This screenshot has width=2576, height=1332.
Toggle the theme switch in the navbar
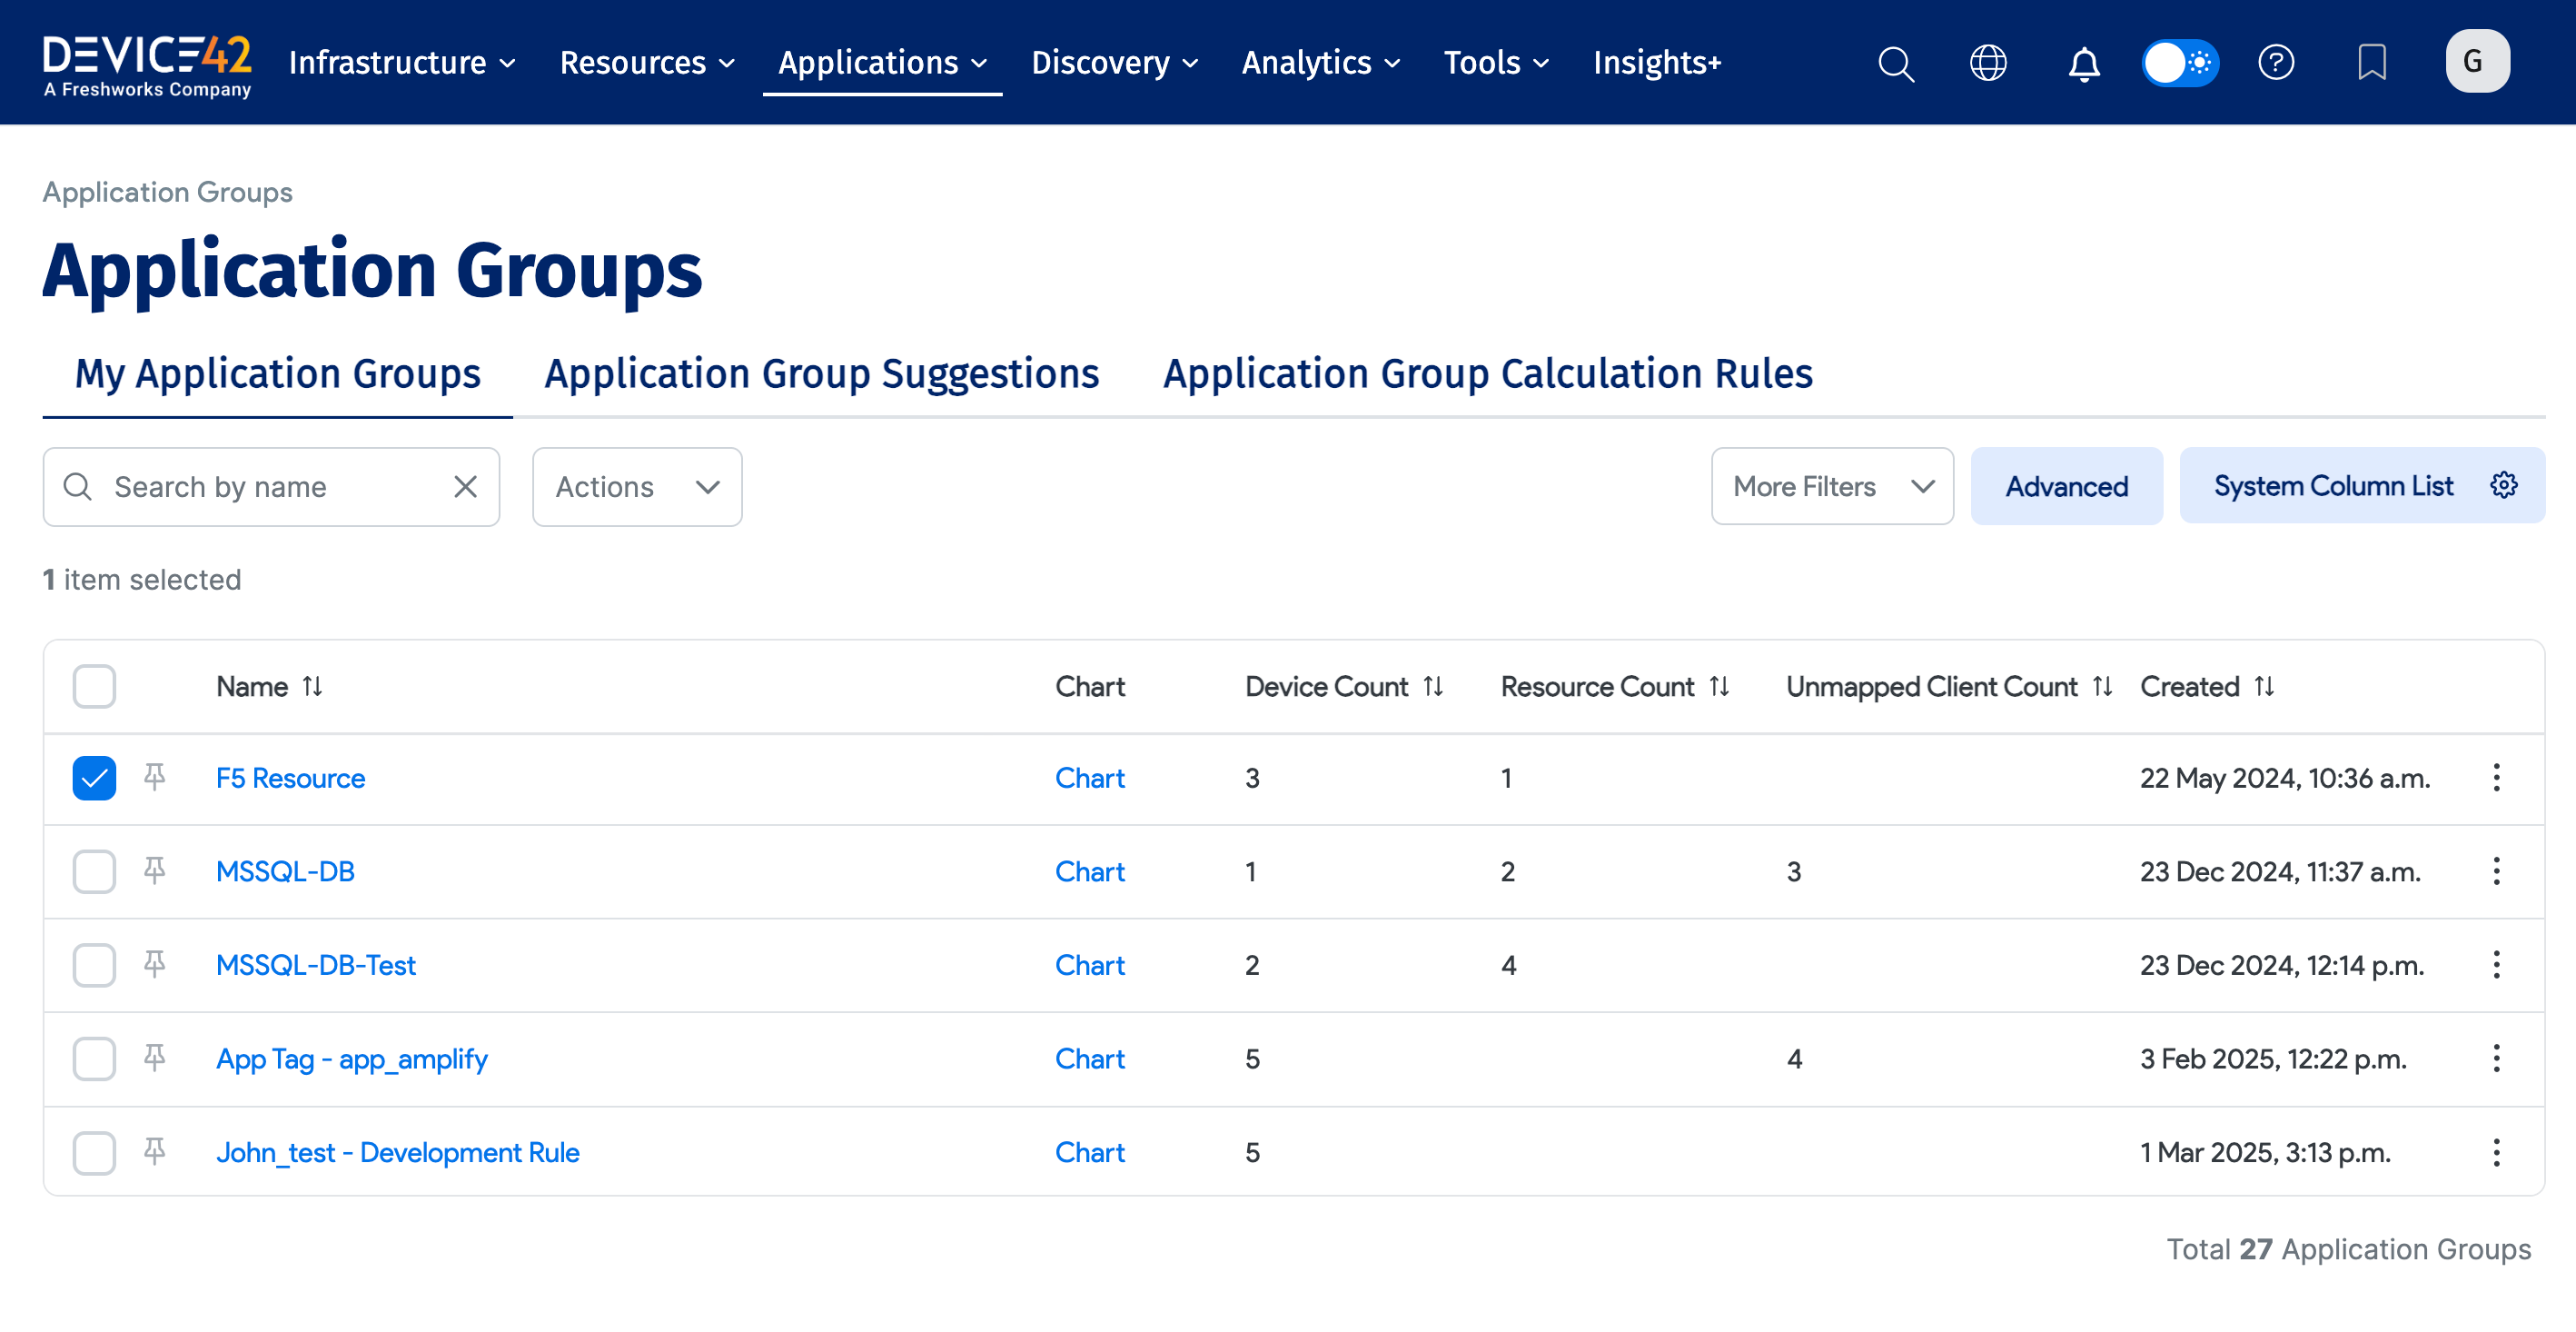click(x=2180, y=62)
